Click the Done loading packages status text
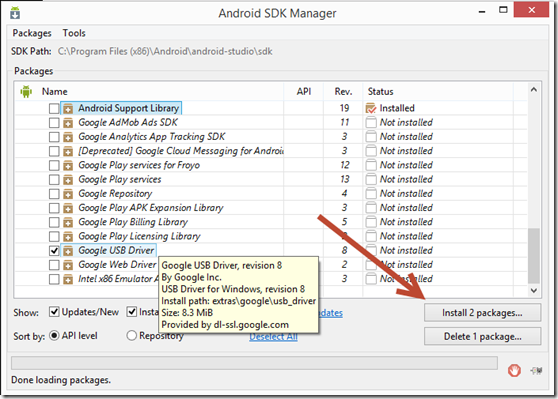Screen dimensions: 558x399 [x=61, y=380]
